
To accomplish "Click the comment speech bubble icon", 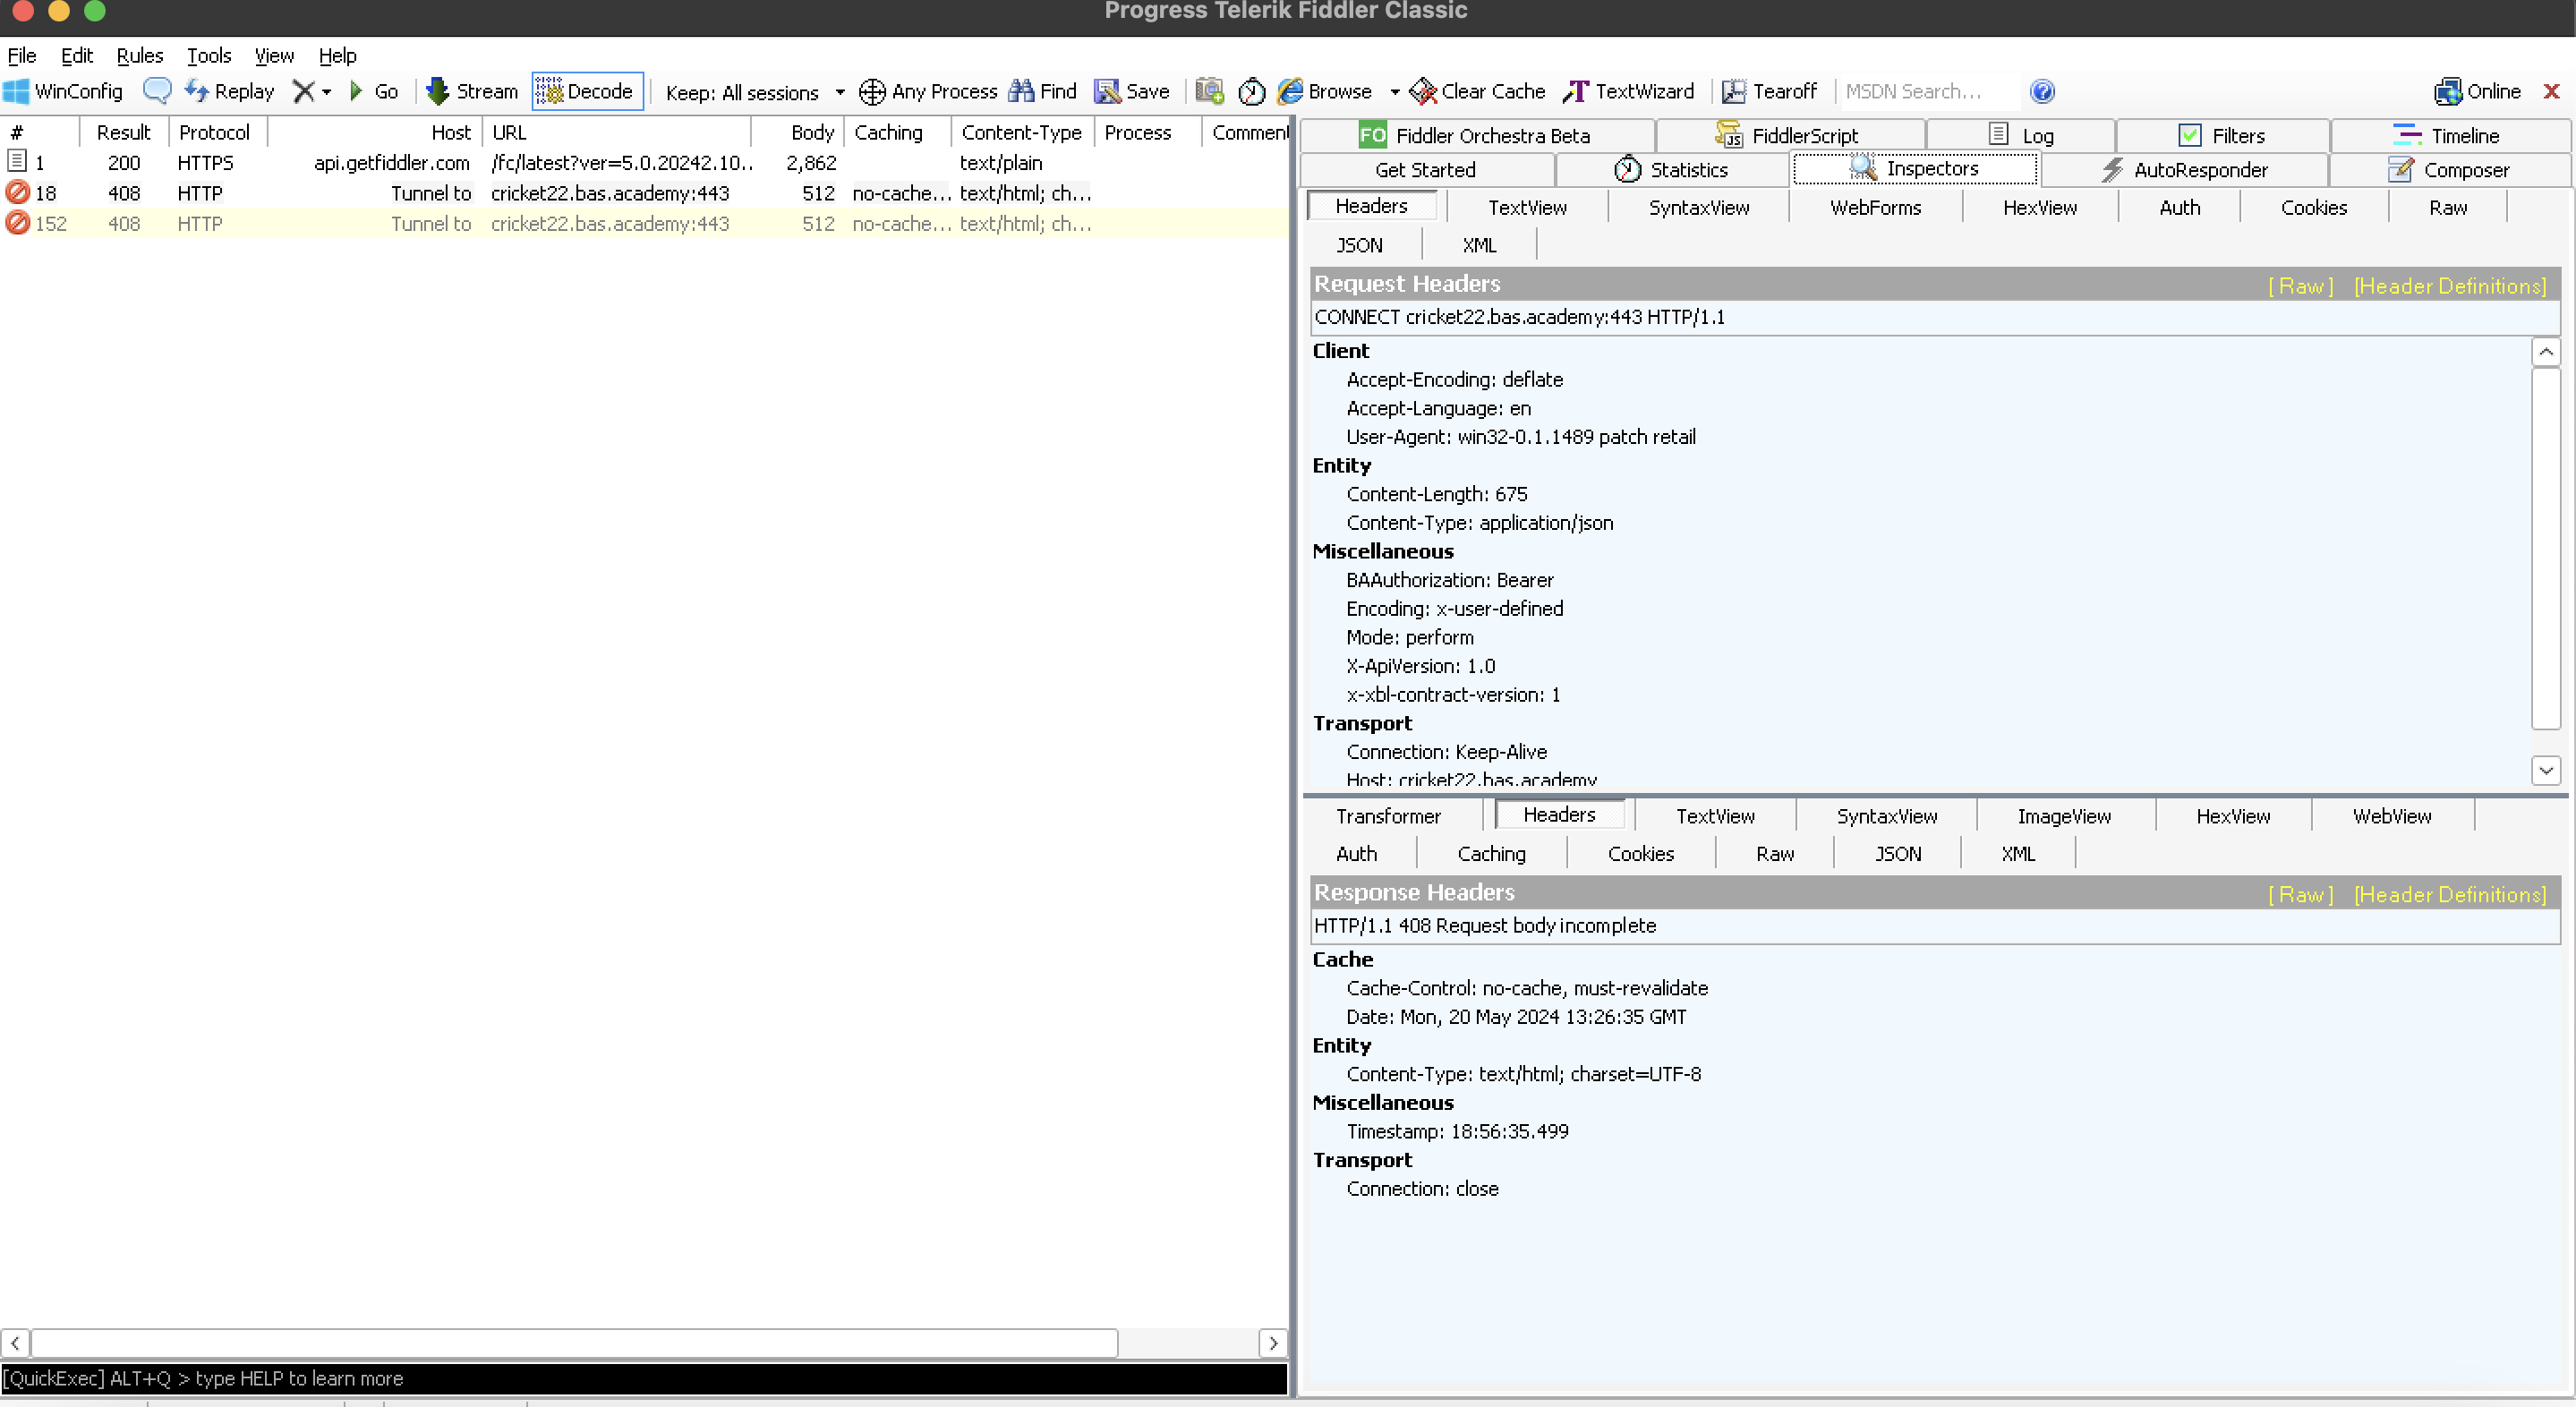I will 157,91.
